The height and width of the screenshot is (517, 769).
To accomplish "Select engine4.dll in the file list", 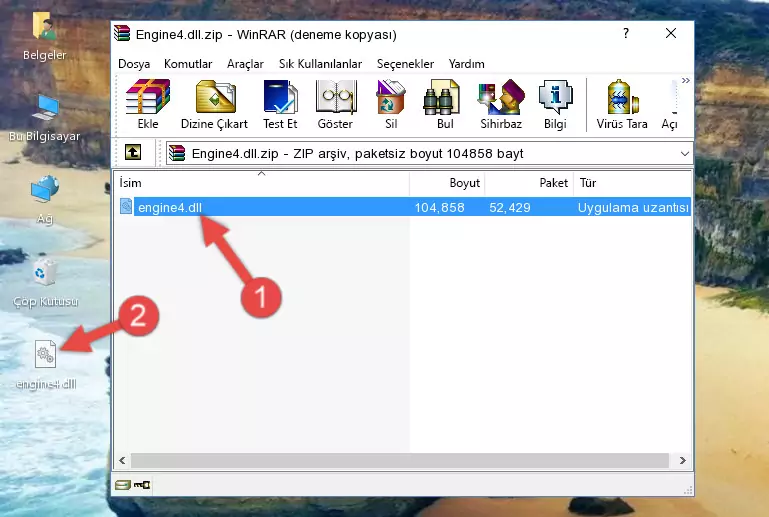I will click(x=405, y=207).
